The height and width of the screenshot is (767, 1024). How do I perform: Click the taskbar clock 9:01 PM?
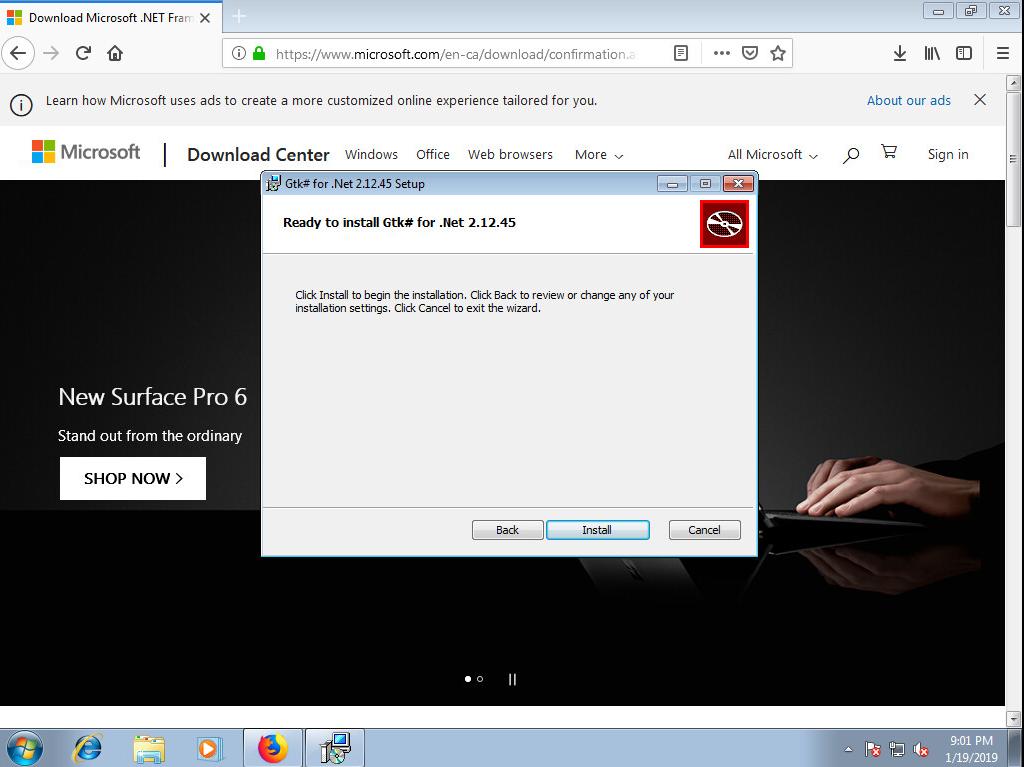point(971,741)
